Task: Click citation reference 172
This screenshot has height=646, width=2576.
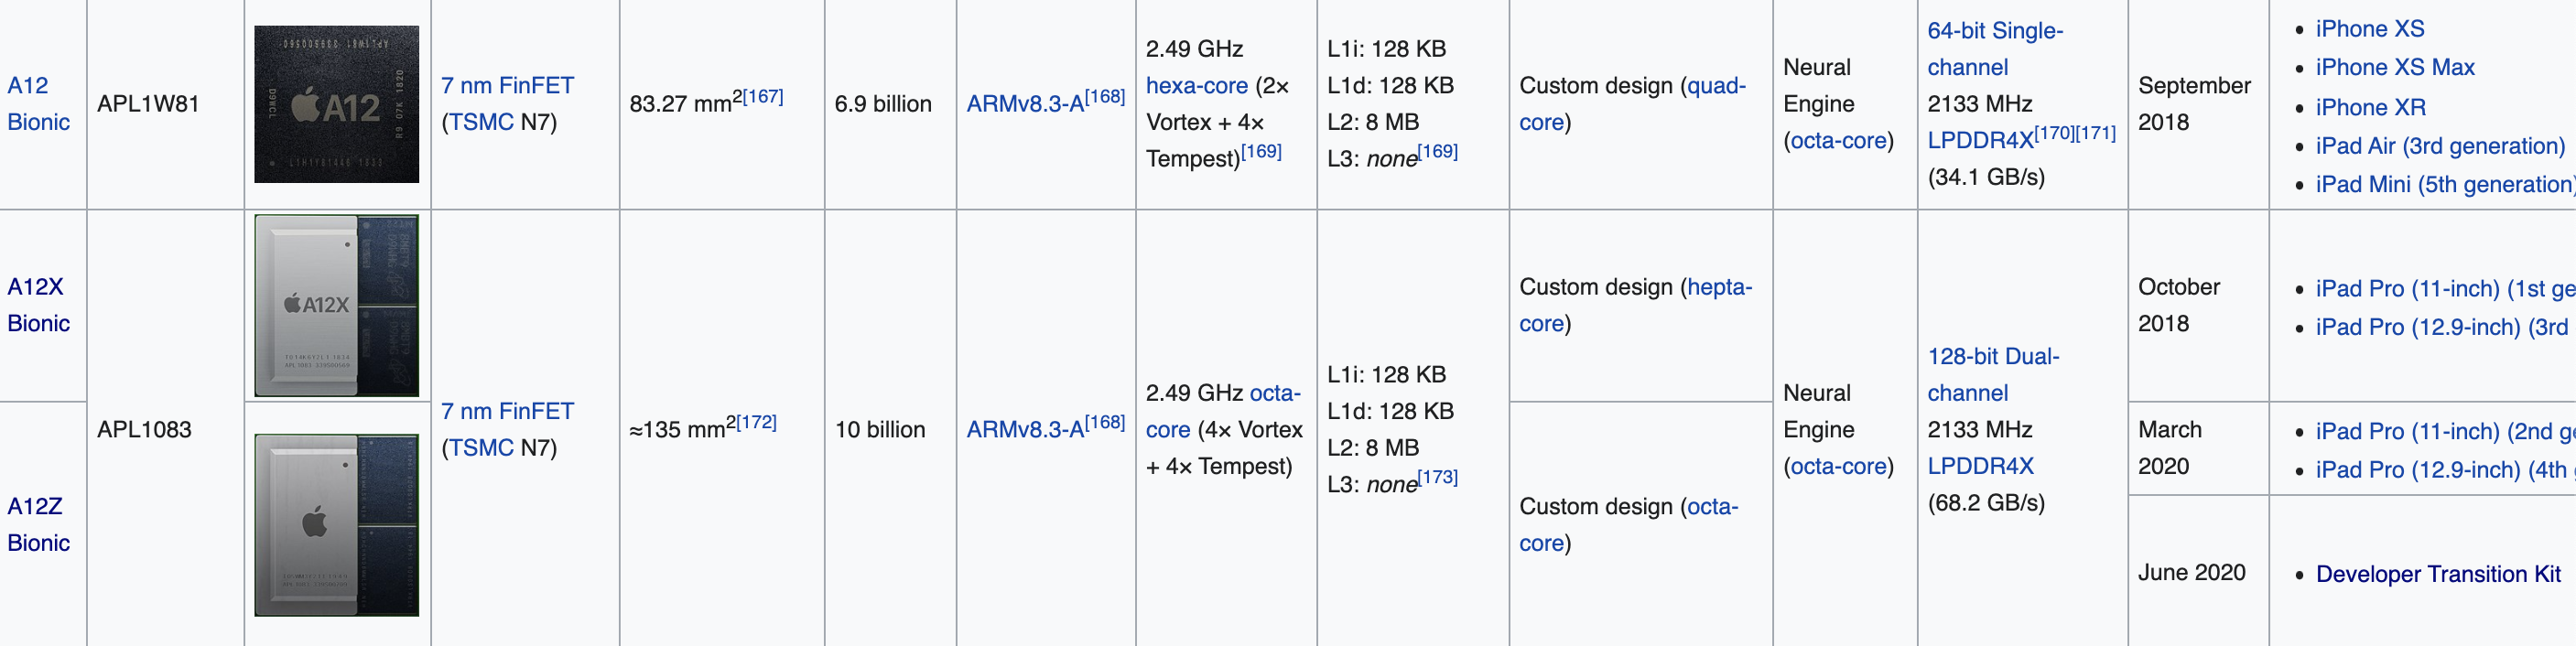Action: pyautogui.click(x=756, y=422)
